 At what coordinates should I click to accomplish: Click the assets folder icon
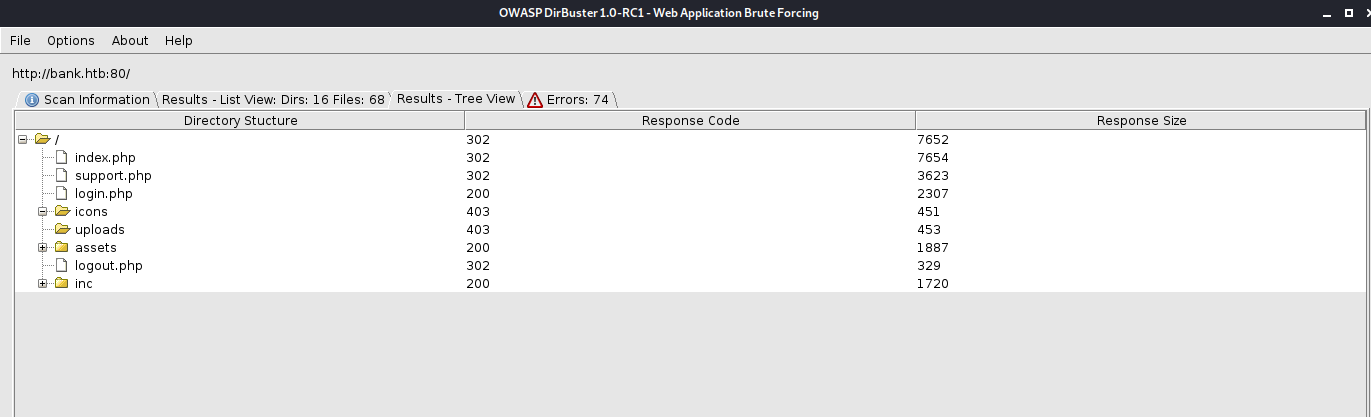(61, 248)
